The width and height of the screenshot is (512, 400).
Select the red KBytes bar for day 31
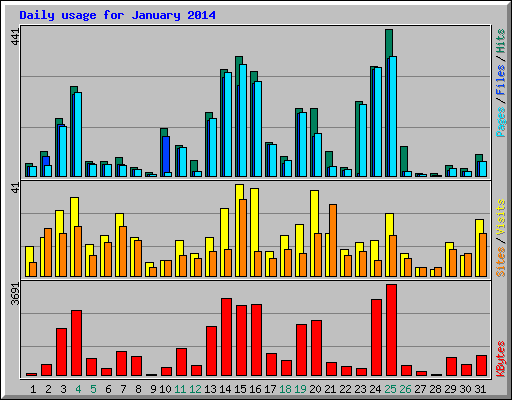[x=481, y=365]
